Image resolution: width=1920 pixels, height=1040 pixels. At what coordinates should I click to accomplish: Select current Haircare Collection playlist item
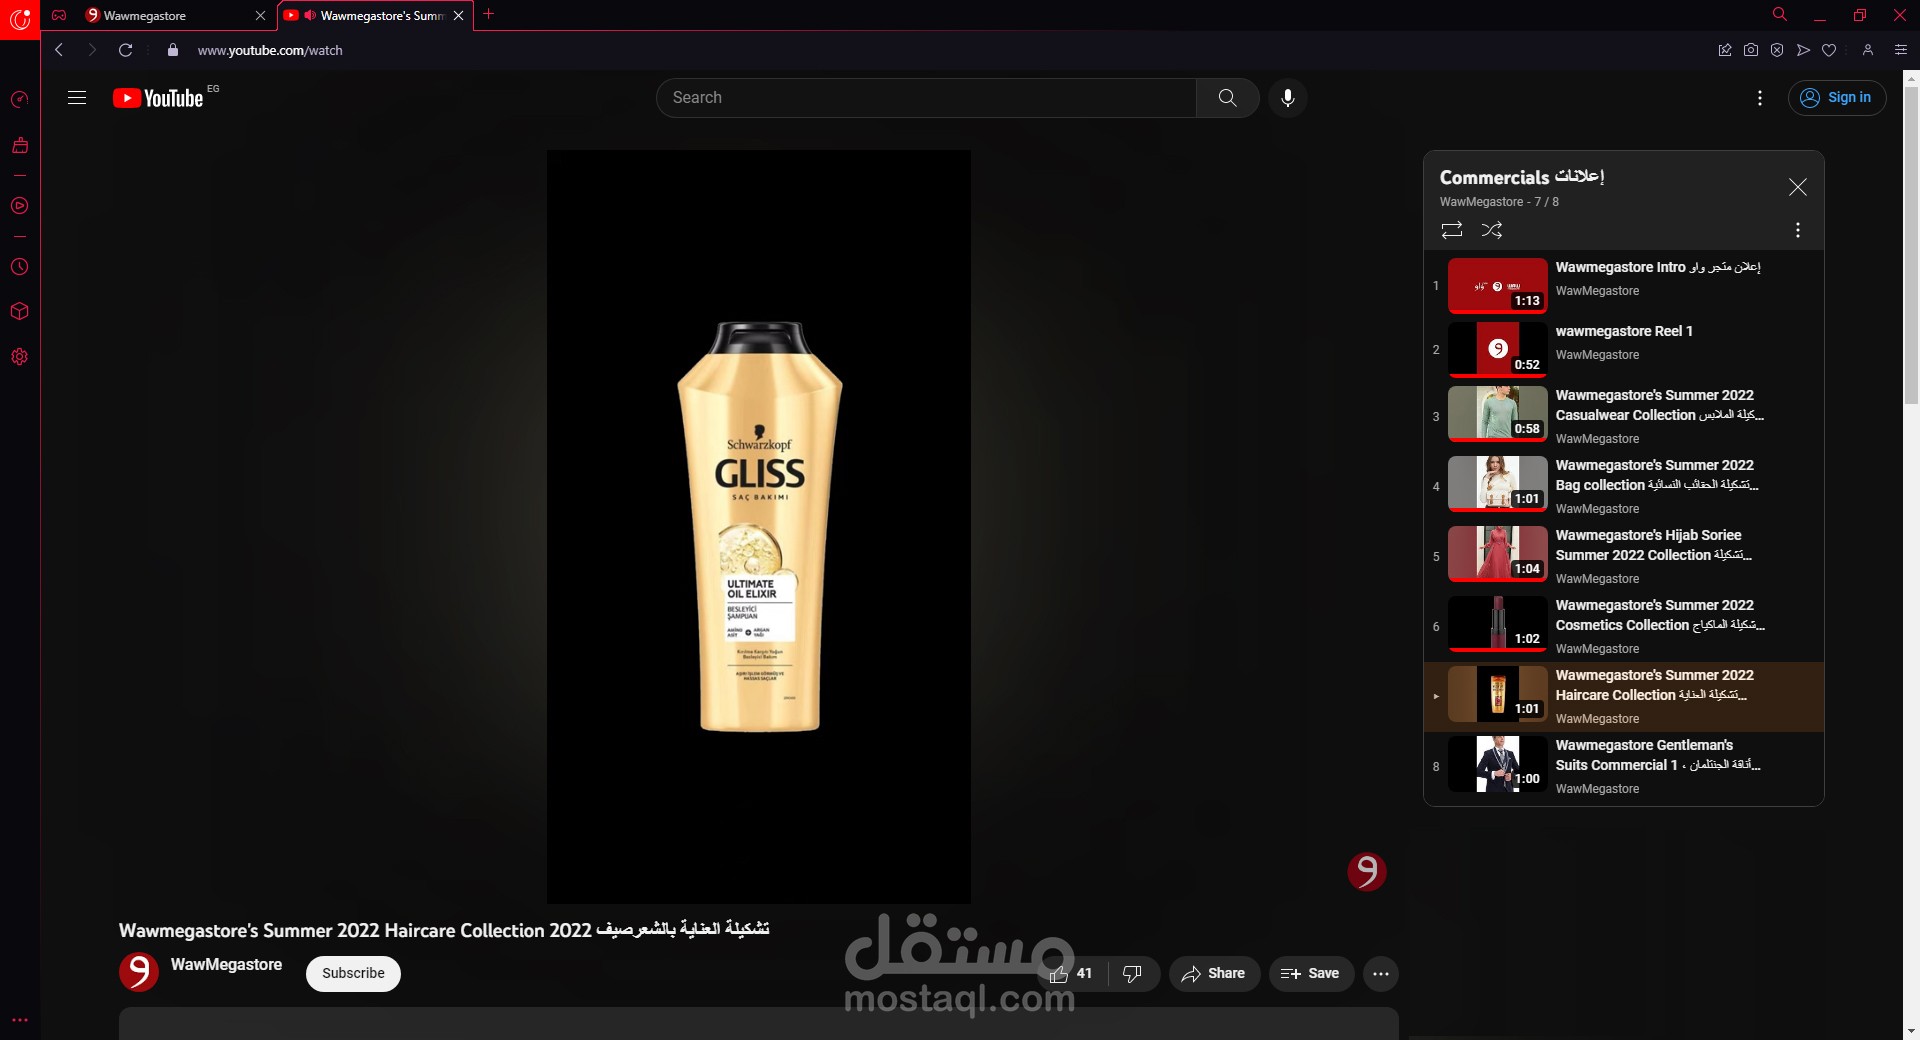click(x=1624, y=697)
